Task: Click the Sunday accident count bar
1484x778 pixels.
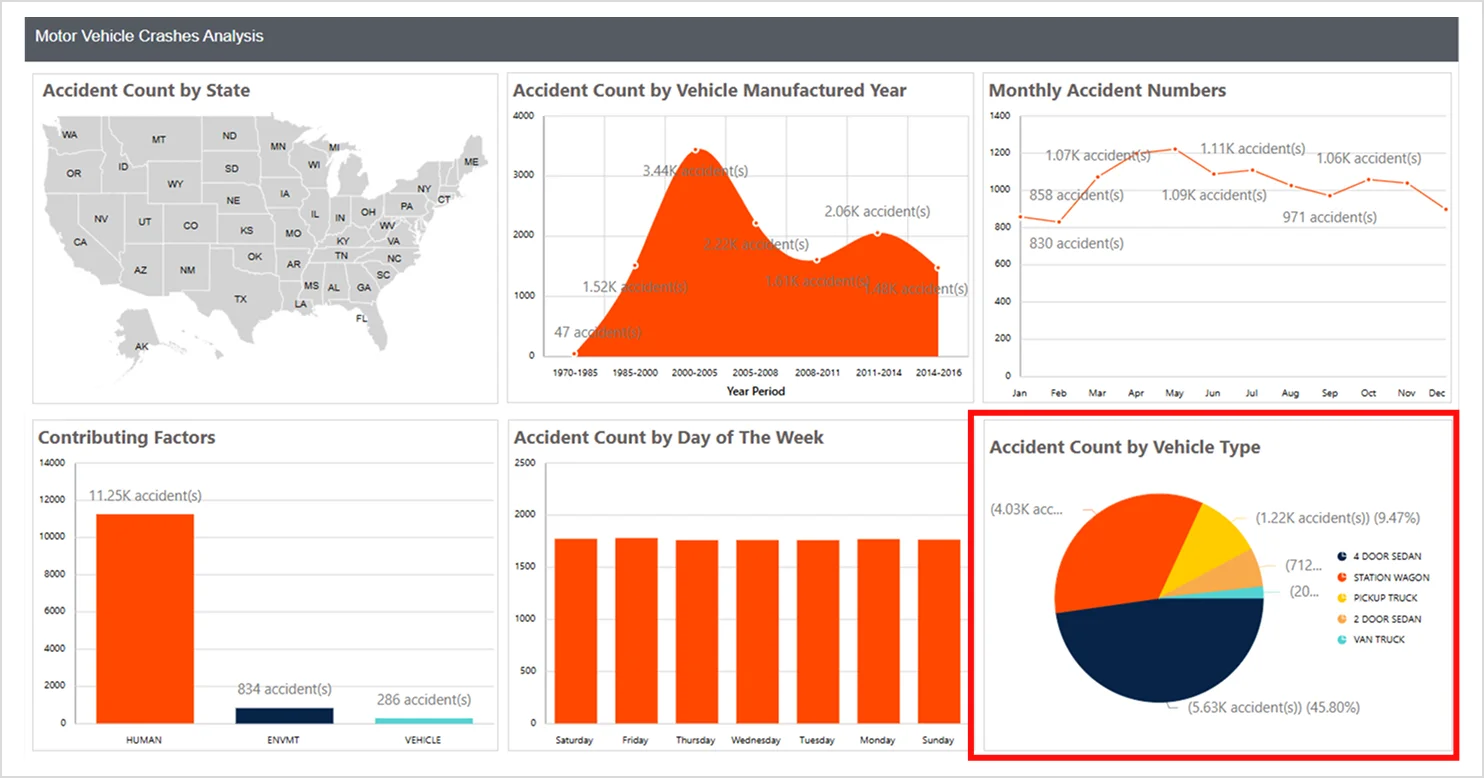Action: [939, 631]
